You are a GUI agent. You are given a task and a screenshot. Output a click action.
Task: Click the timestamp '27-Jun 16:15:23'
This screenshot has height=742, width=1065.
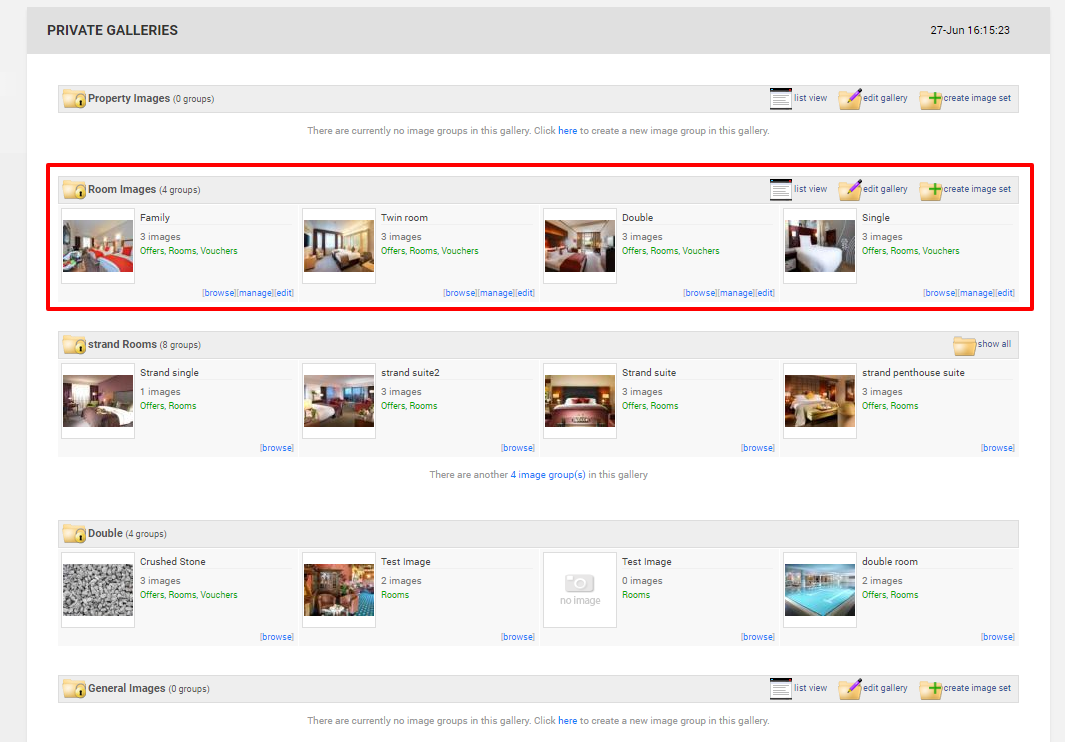pos(970,31)
